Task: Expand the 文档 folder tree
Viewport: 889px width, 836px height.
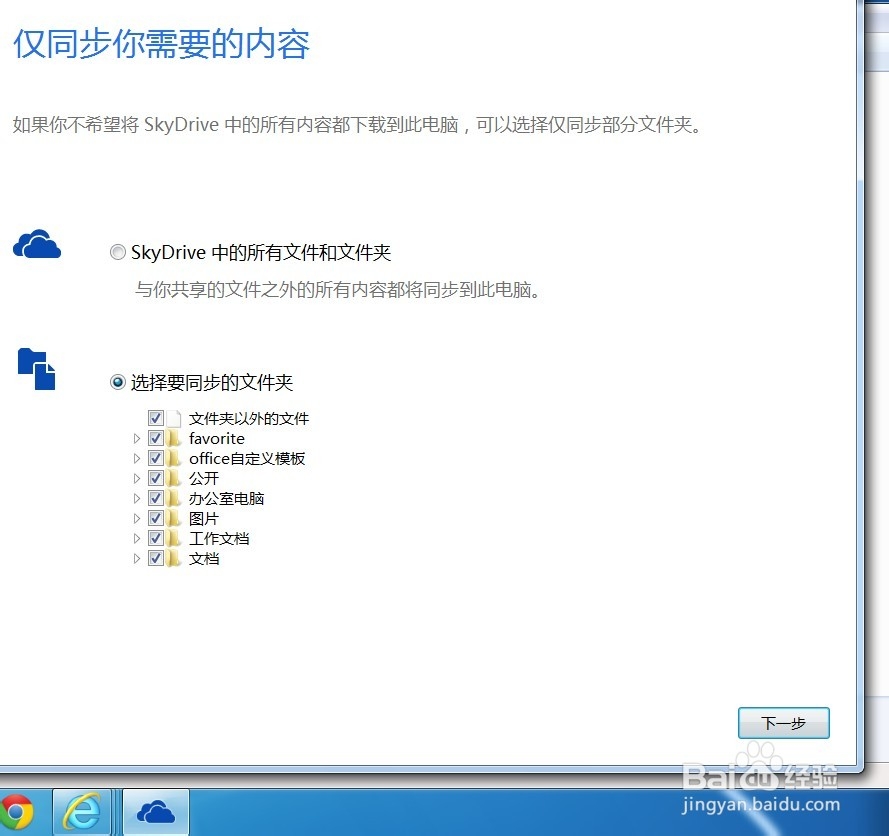Action: (x=137, y=558)
